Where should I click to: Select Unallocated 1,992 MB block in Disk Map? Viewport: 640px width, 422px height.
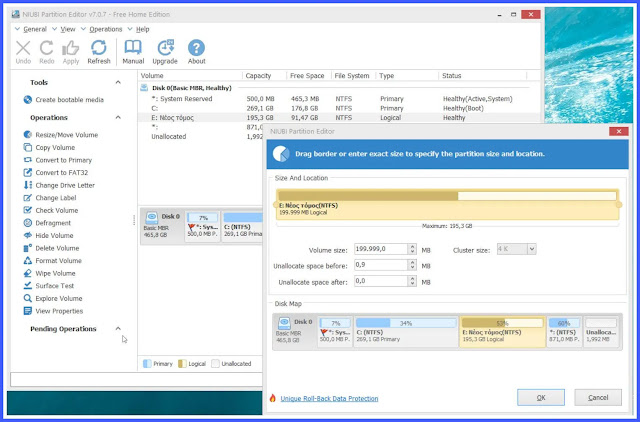click(601, 331)
